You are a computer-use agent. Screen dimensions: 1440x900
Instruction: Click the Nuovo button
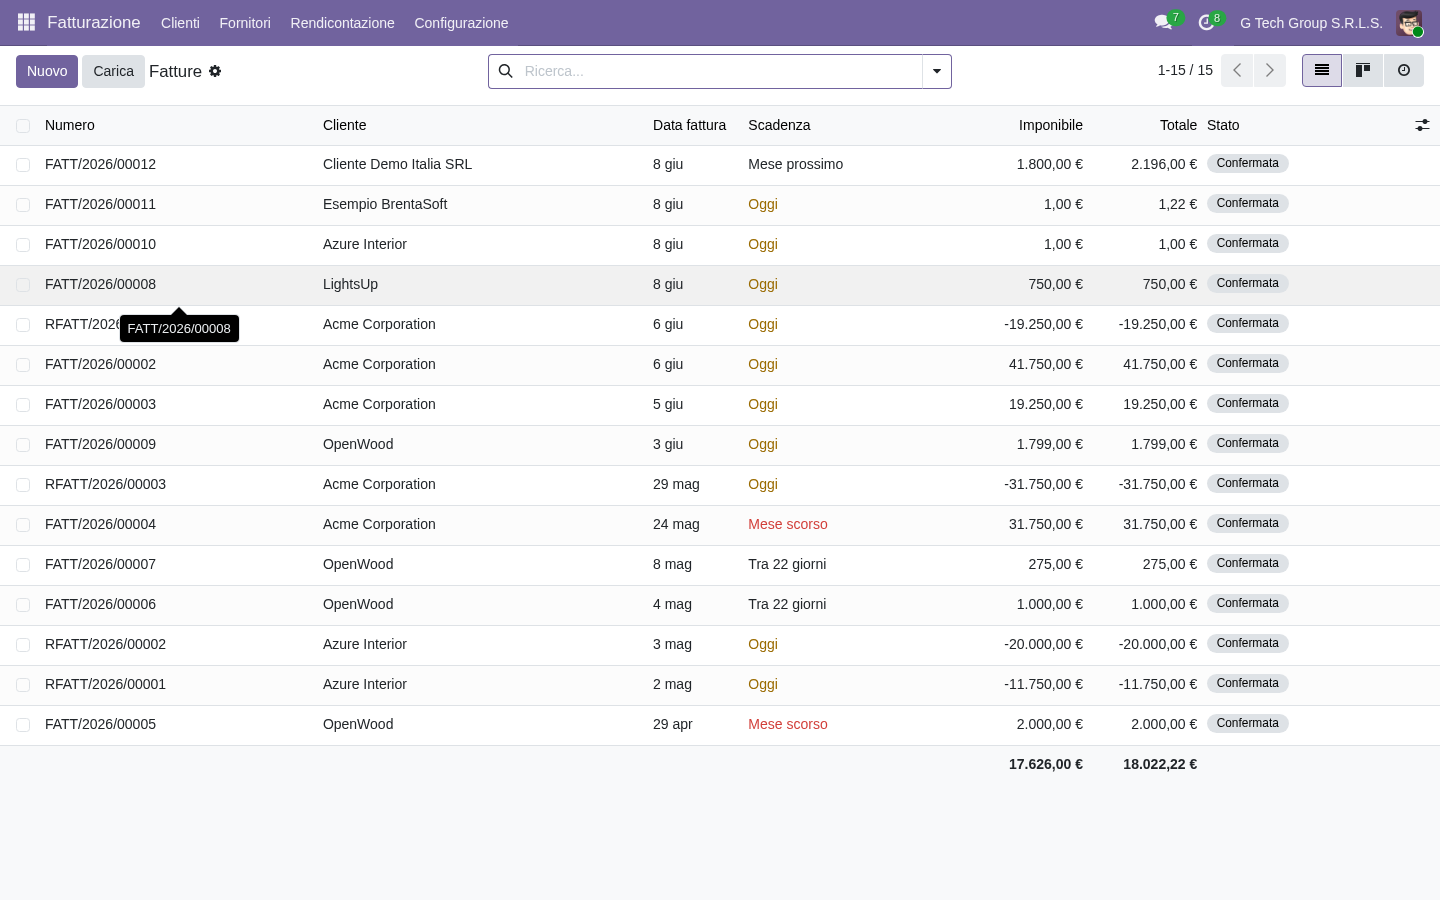pyautogui.click(x=47, y=71)
